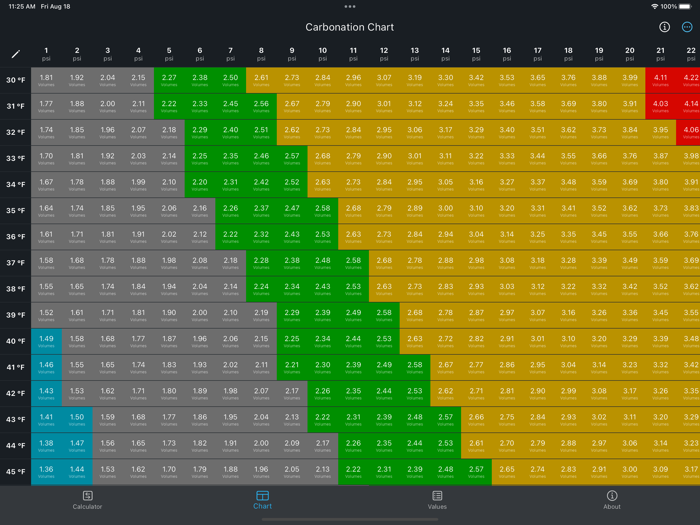The height and width of the screenshot is (525, 700).
Task: Tap the Wi-Fi status icon
Action: [x=655, y=7]
